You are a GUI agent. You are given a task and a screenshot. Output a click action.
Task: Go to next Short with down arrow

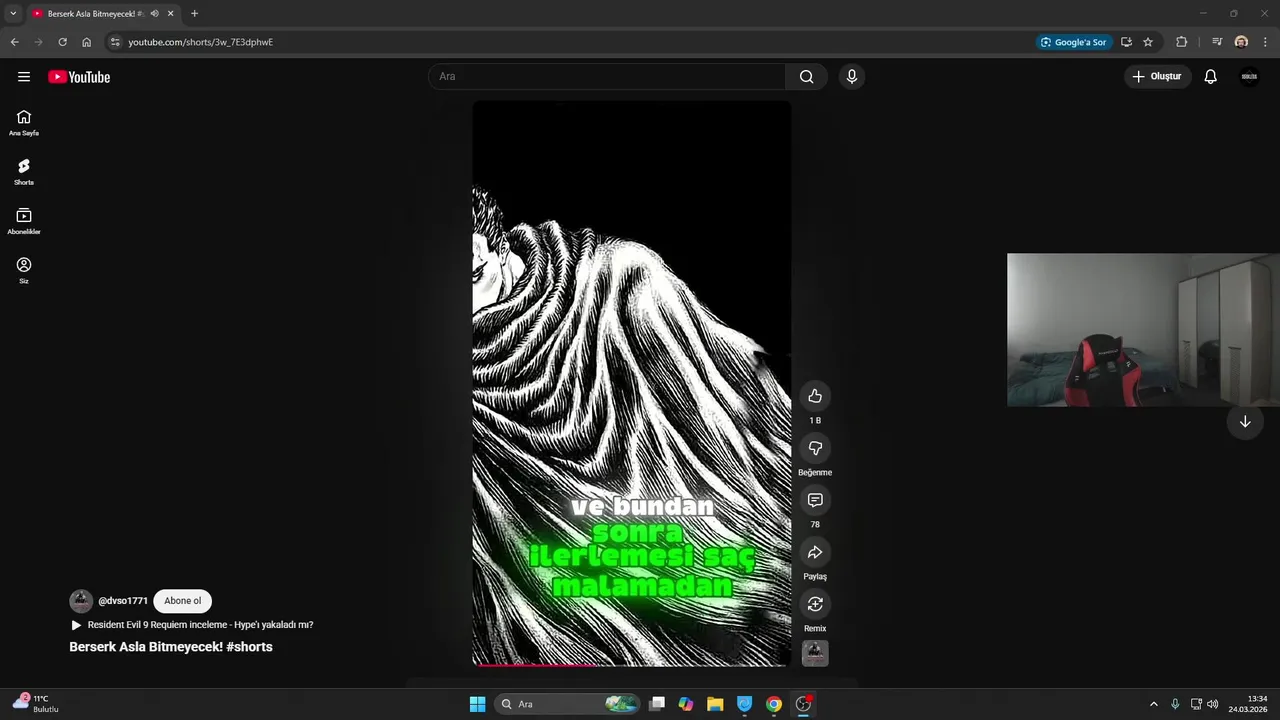click(1245, 422)
